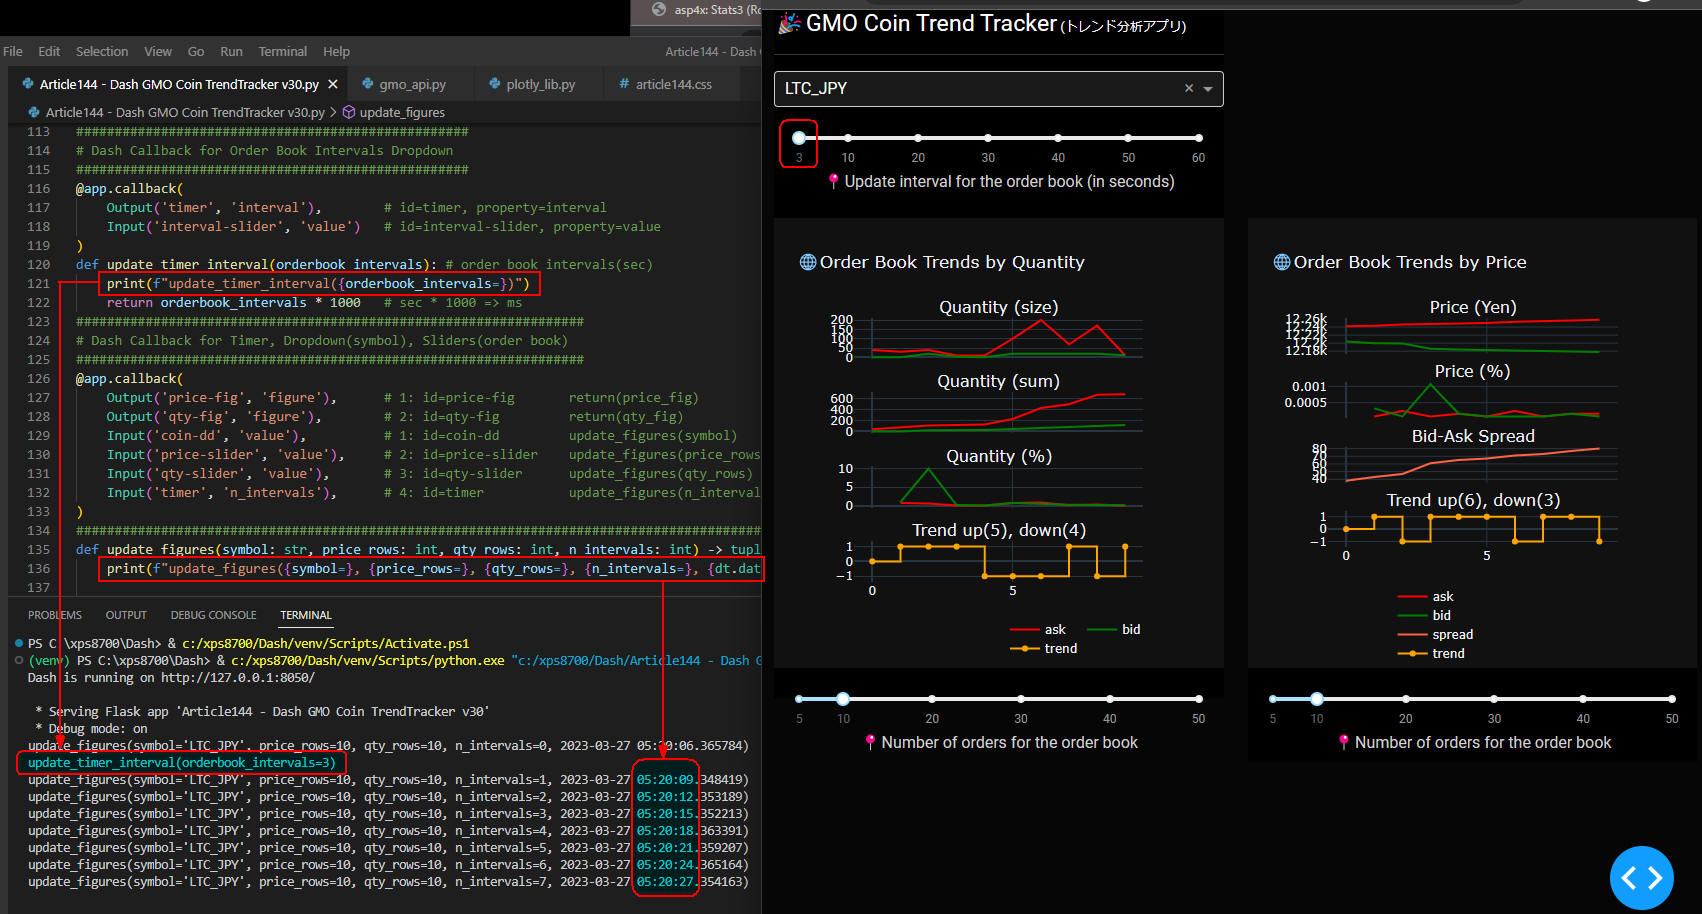Click price order slider handle at 10
Screen dimensions: 1702x914
(1317, 699)
